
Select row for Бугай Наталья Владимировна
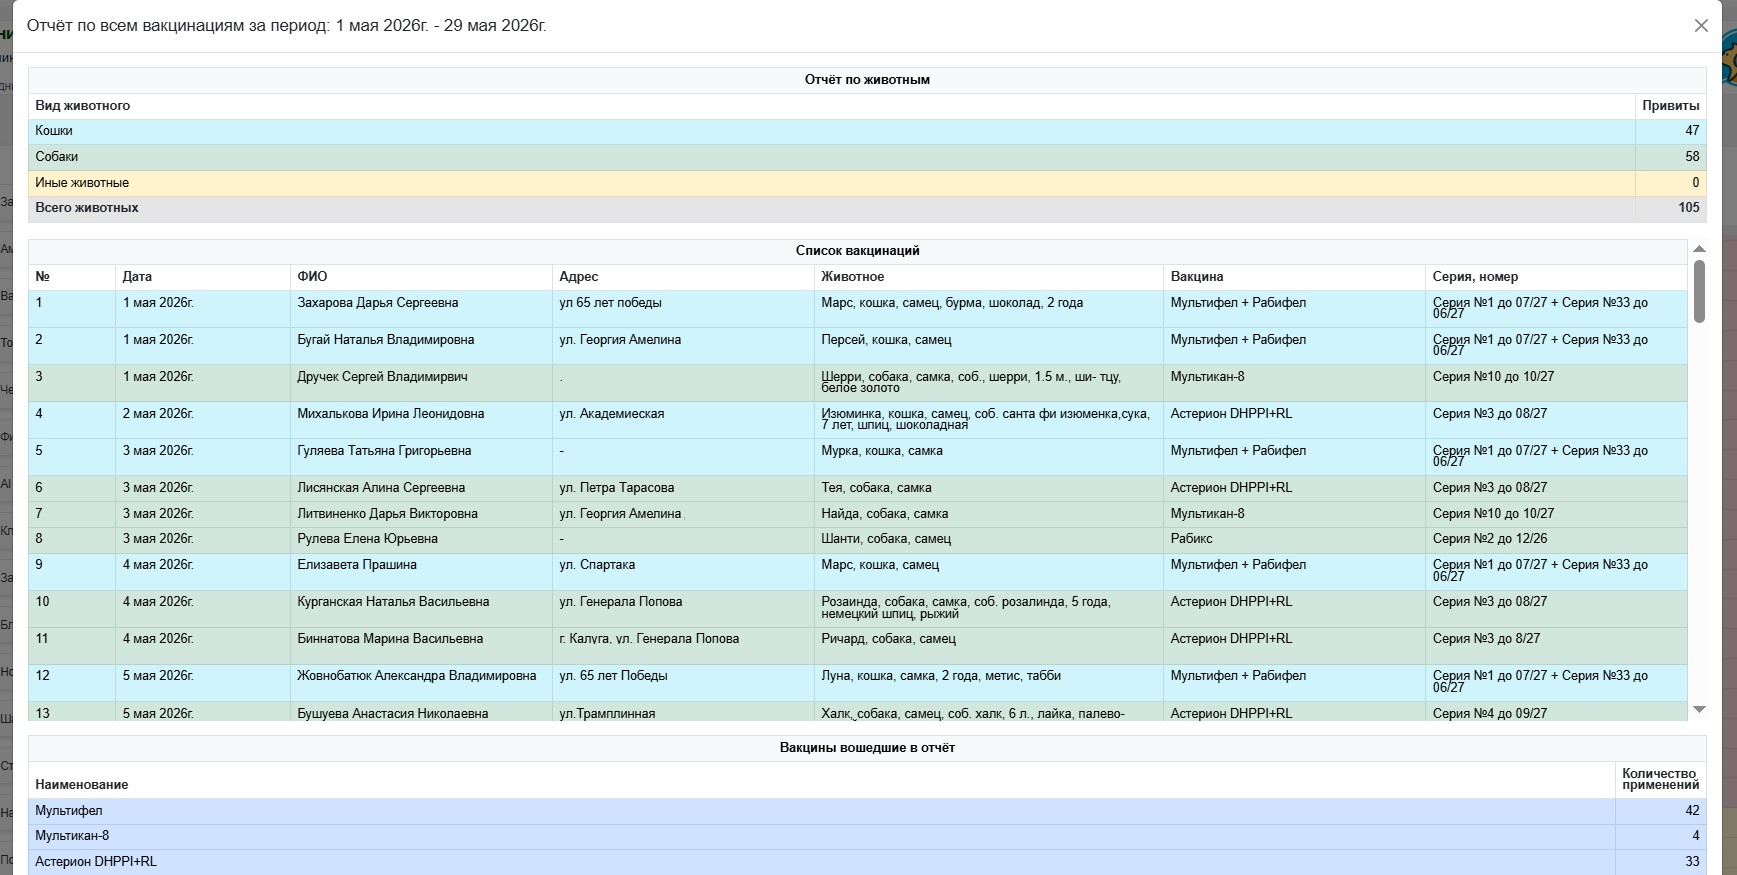858,346
